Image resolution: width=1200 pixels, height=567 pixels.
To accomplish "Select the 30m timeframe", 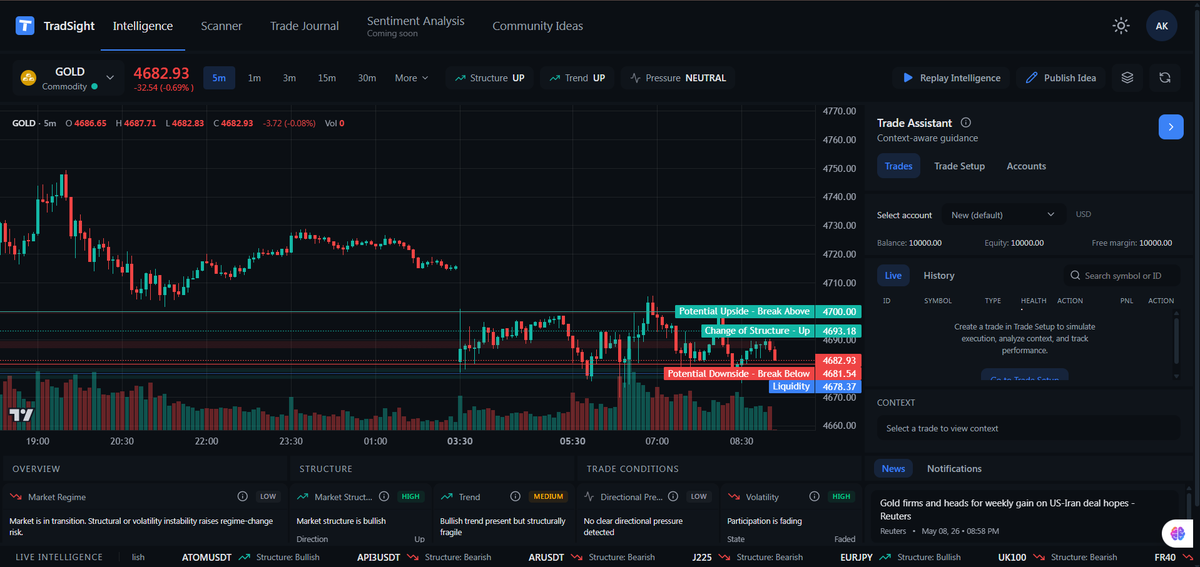I will tap(367, 78).
